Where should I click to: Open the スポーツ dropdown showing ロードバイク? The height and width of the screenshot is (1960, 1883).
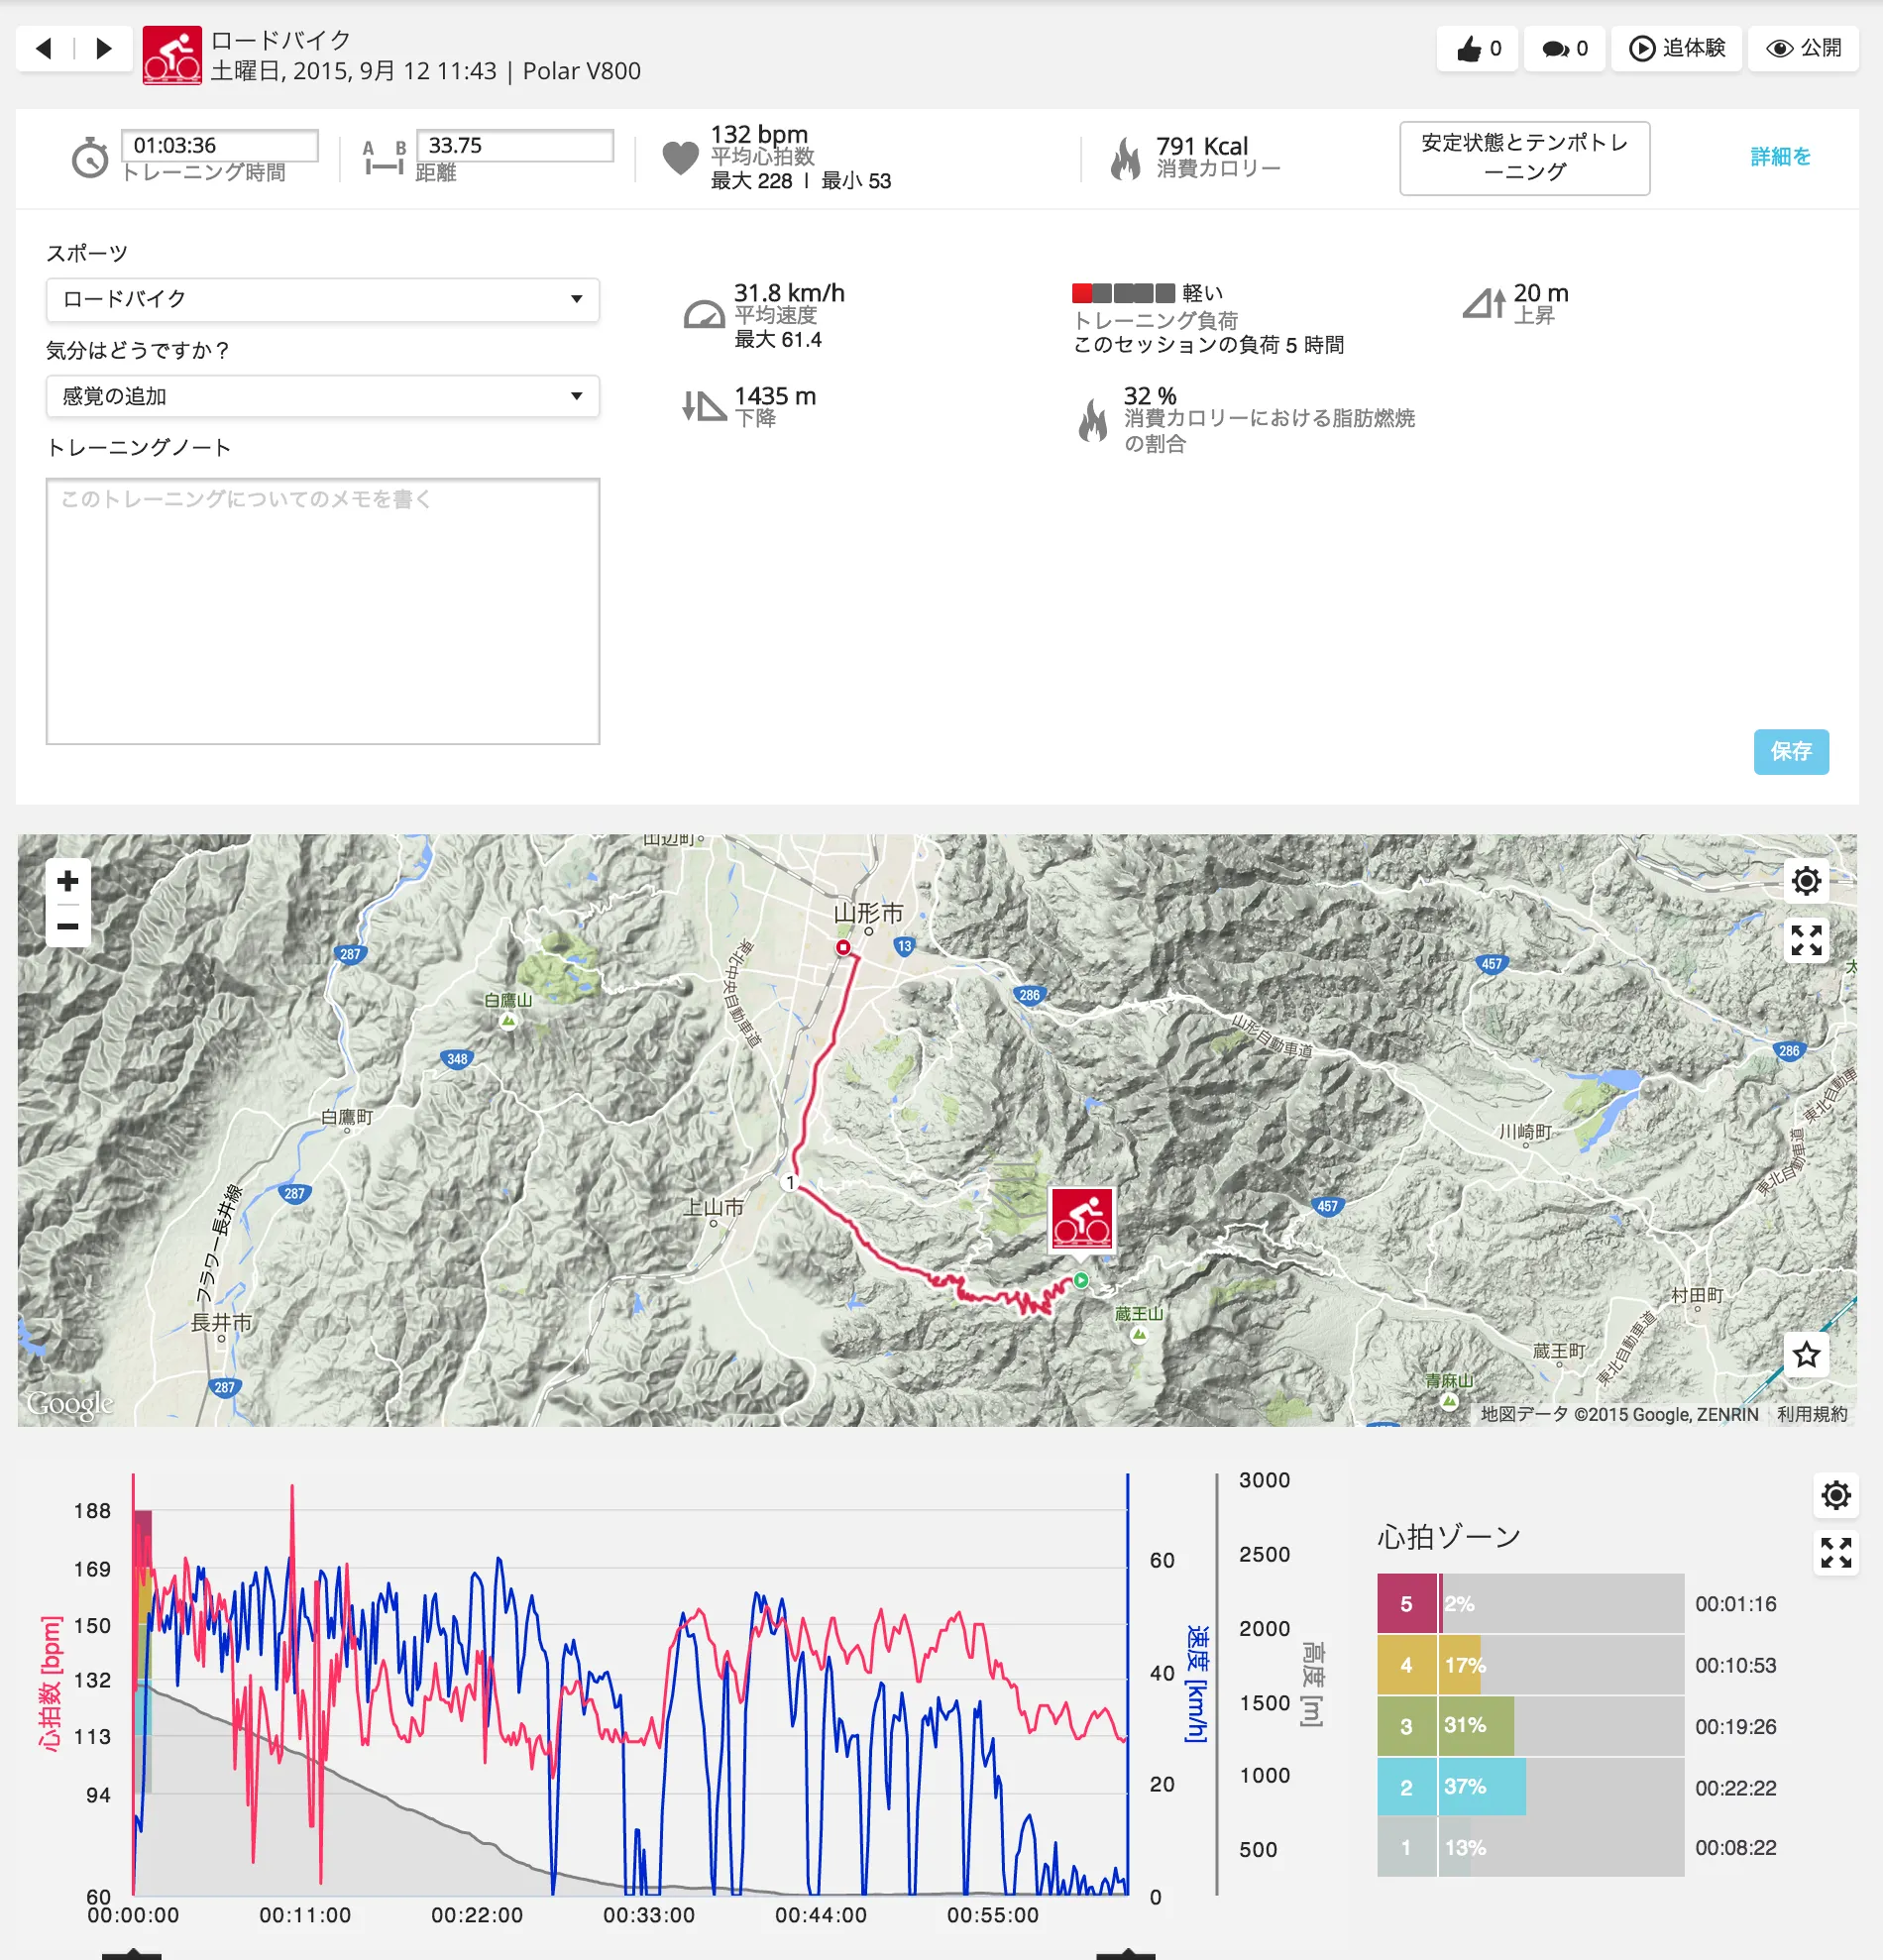pyautogui.click(x=322, y=299)
